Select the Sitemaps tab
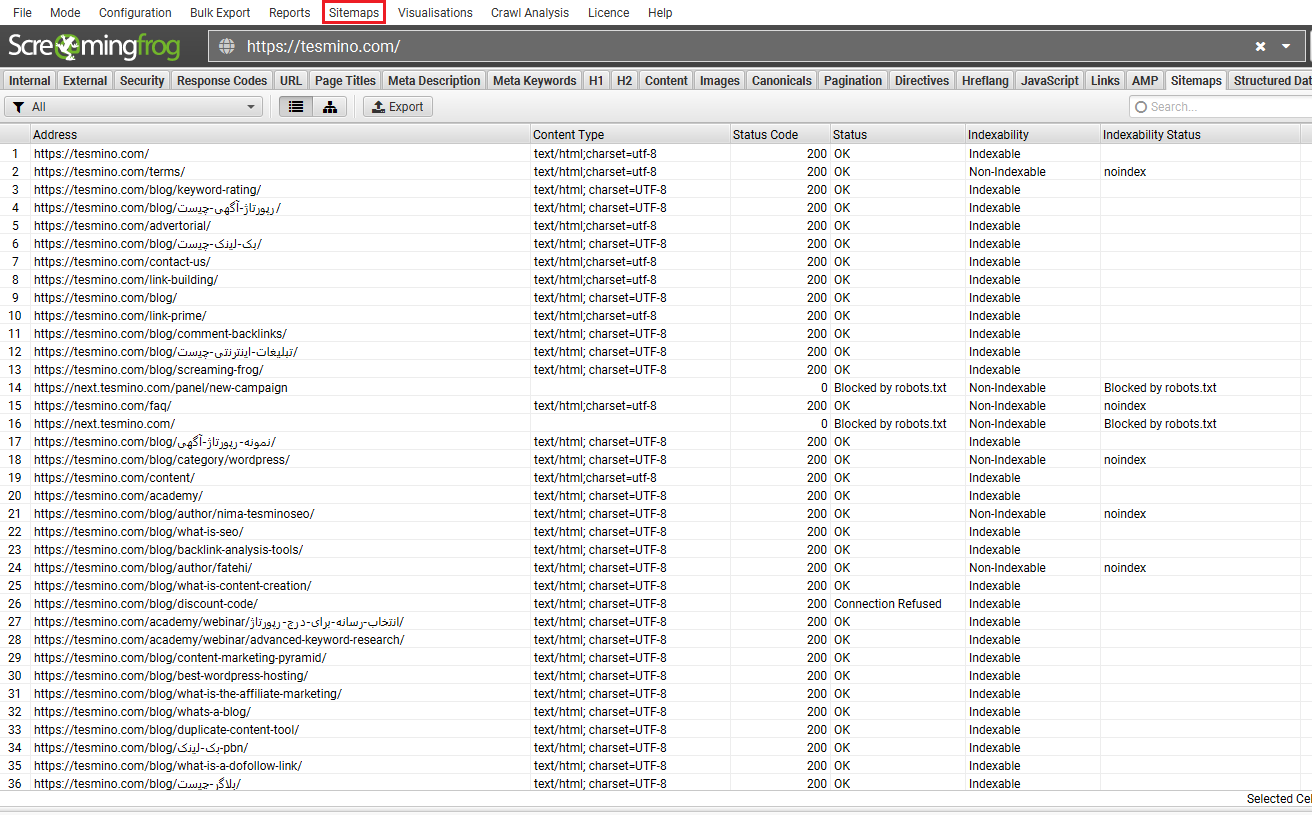The height and width of the screenshot is (815, 1312). (x=1196, y=81)
